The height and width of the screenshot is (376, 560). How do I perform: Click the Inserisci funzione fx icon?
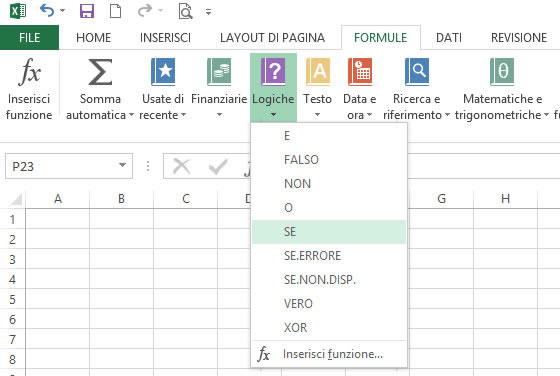[x=29, y=72]
